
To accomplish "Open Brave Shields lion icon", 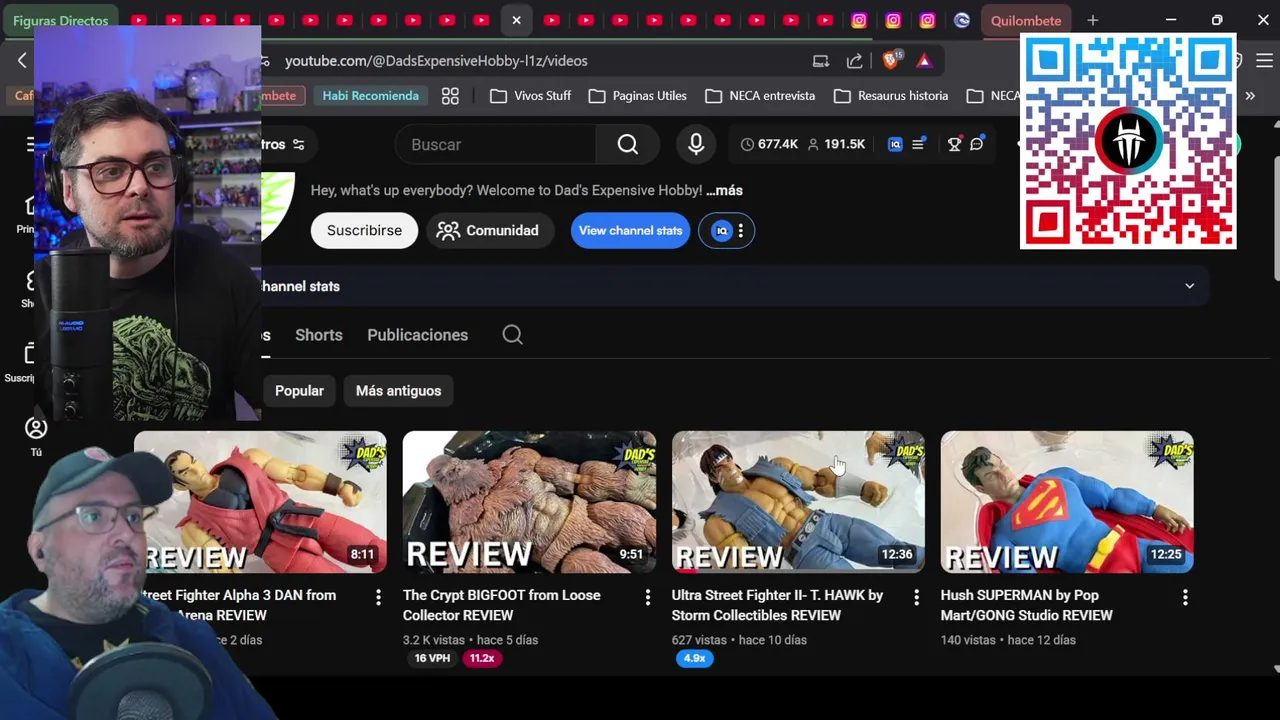I will (891, 60).
